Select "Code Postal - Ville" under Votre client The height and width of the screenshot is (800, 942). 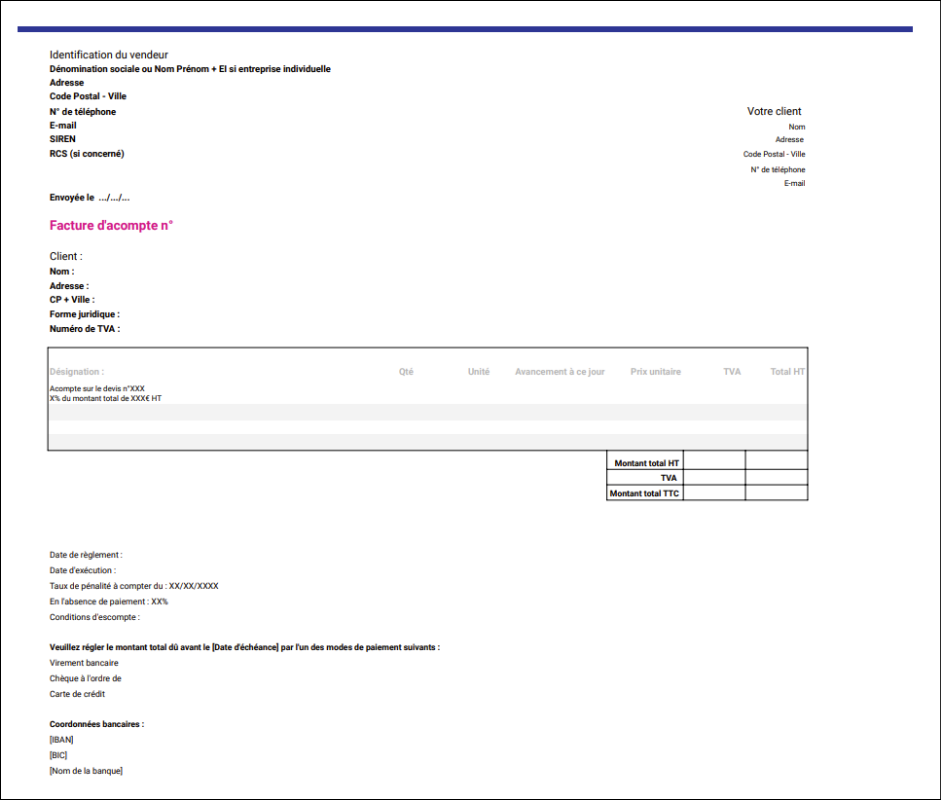[774, 154]
